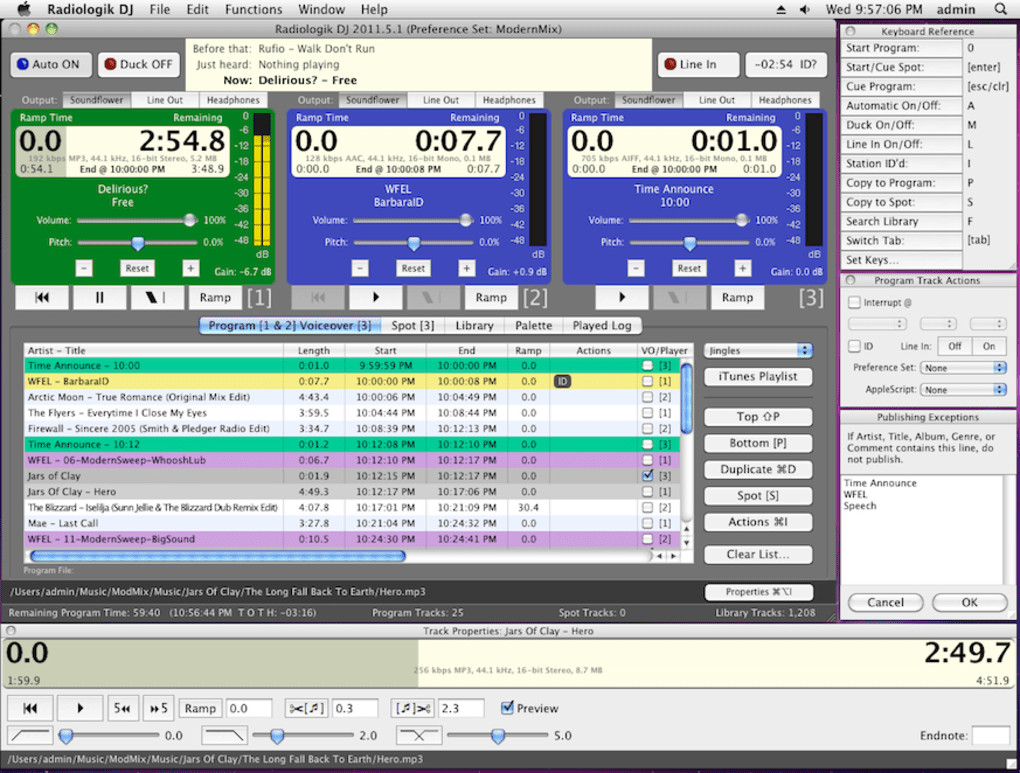Viewport: 1020px width, 773px height.
Task: Enable the Interrupt @ checkbox
Action: click(x=854, y=303)
